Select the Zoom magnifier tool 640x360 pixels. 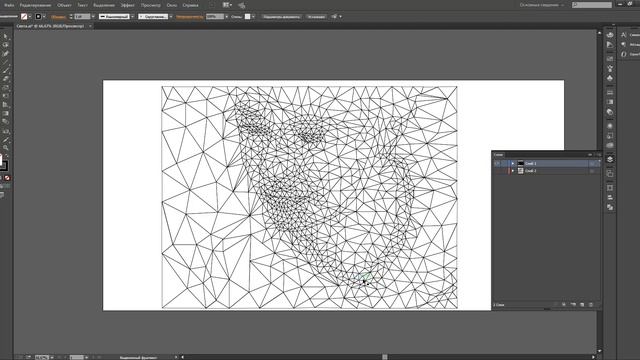(x=5, y=147)
